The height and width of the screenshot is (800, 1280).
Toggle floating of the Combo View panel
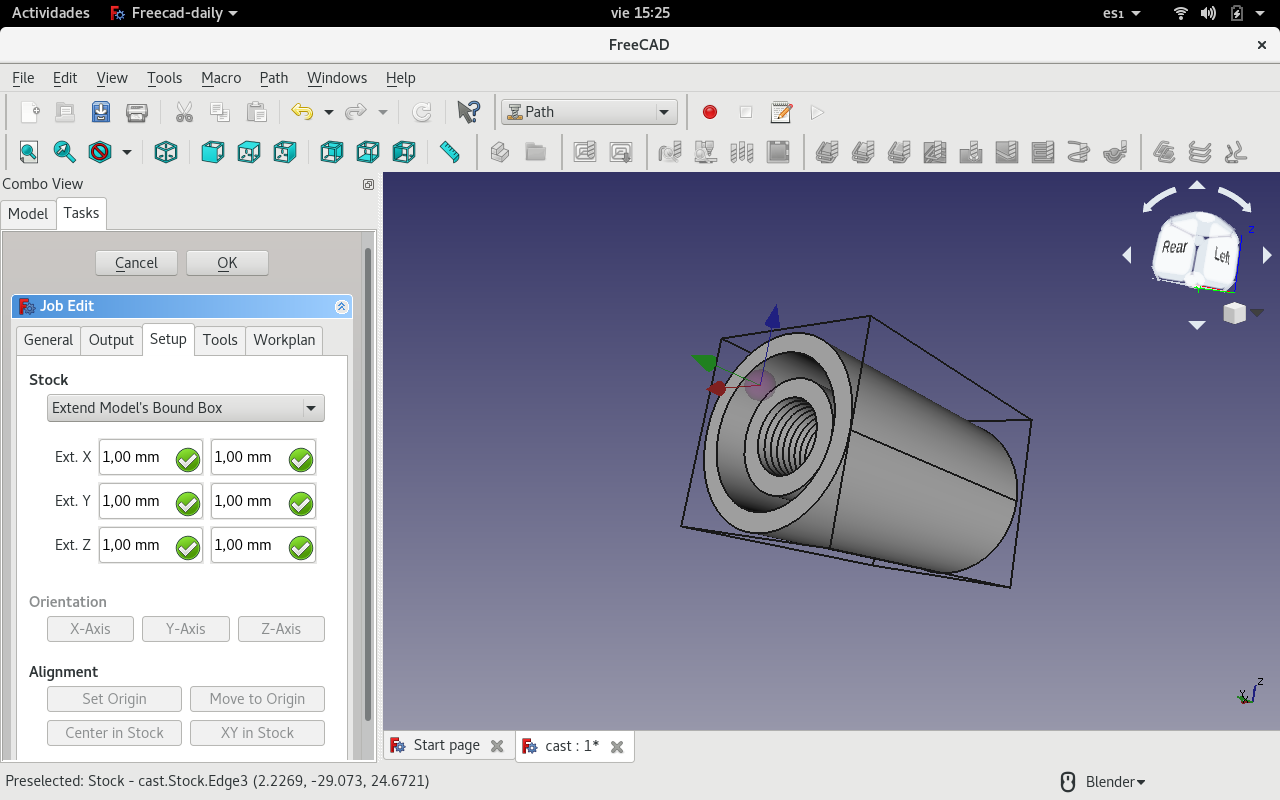point(368,184)
